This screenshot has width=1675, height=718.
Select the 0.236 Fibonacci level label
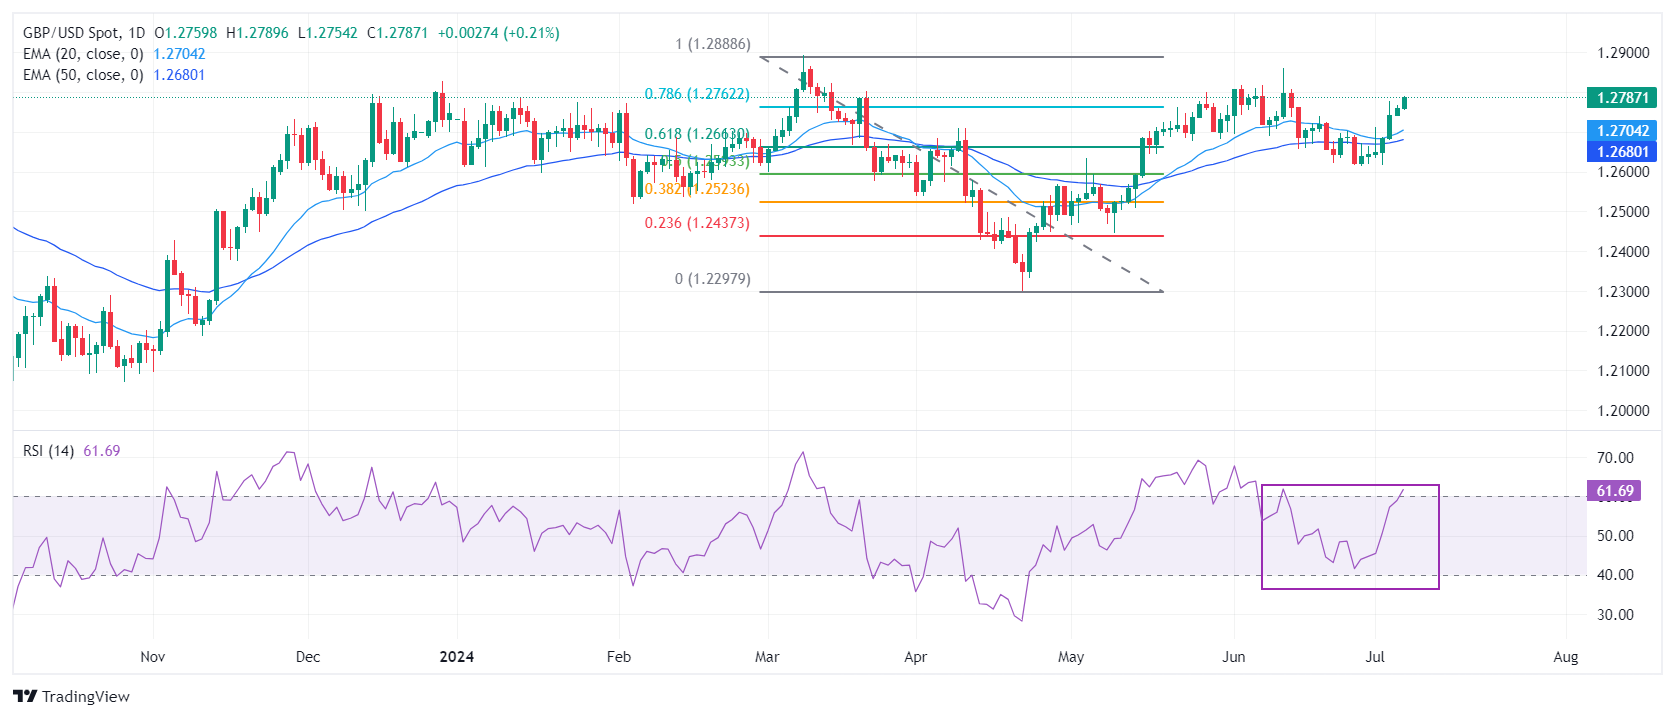[697, 223]
